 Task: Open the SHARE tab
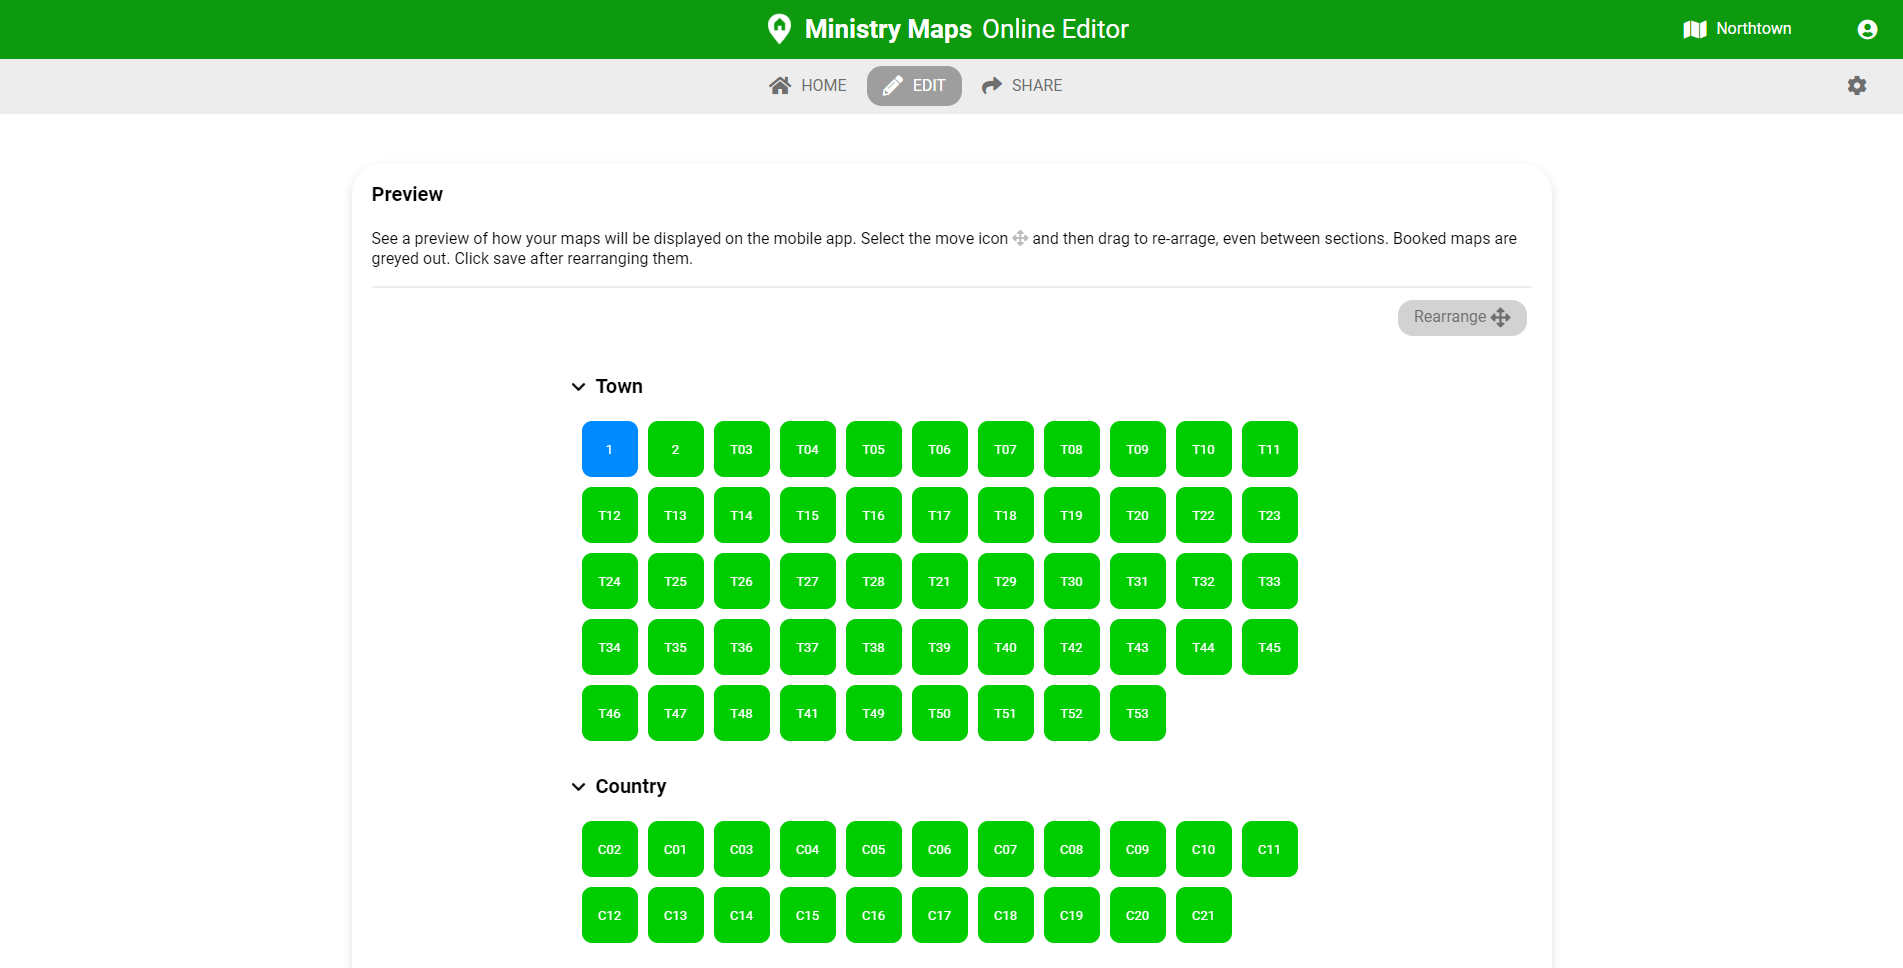(1022, 86)
